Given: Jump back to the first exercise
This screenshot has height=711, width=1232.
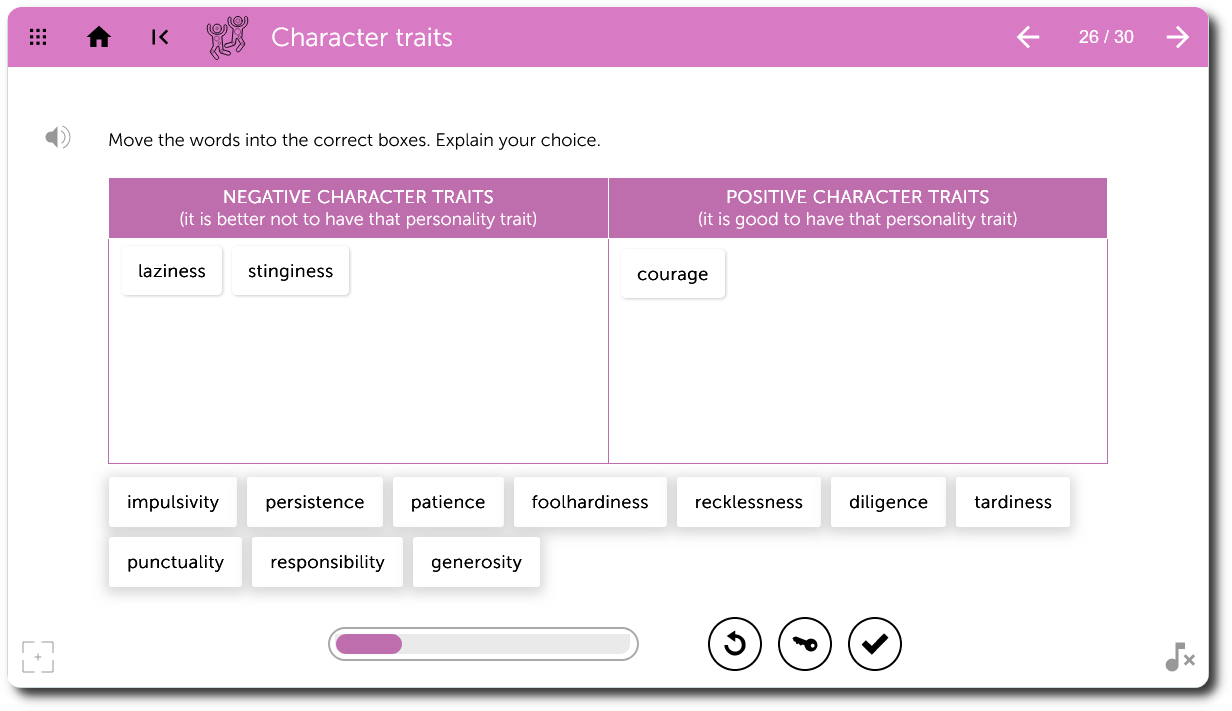Looking at the screenshot, I should pyautogui.click(x=159, y=38).
